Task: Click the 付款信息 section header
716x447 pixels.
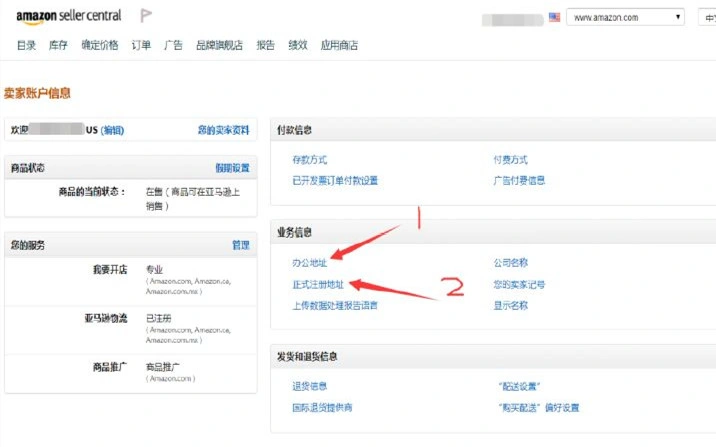Action: point(294,130)
